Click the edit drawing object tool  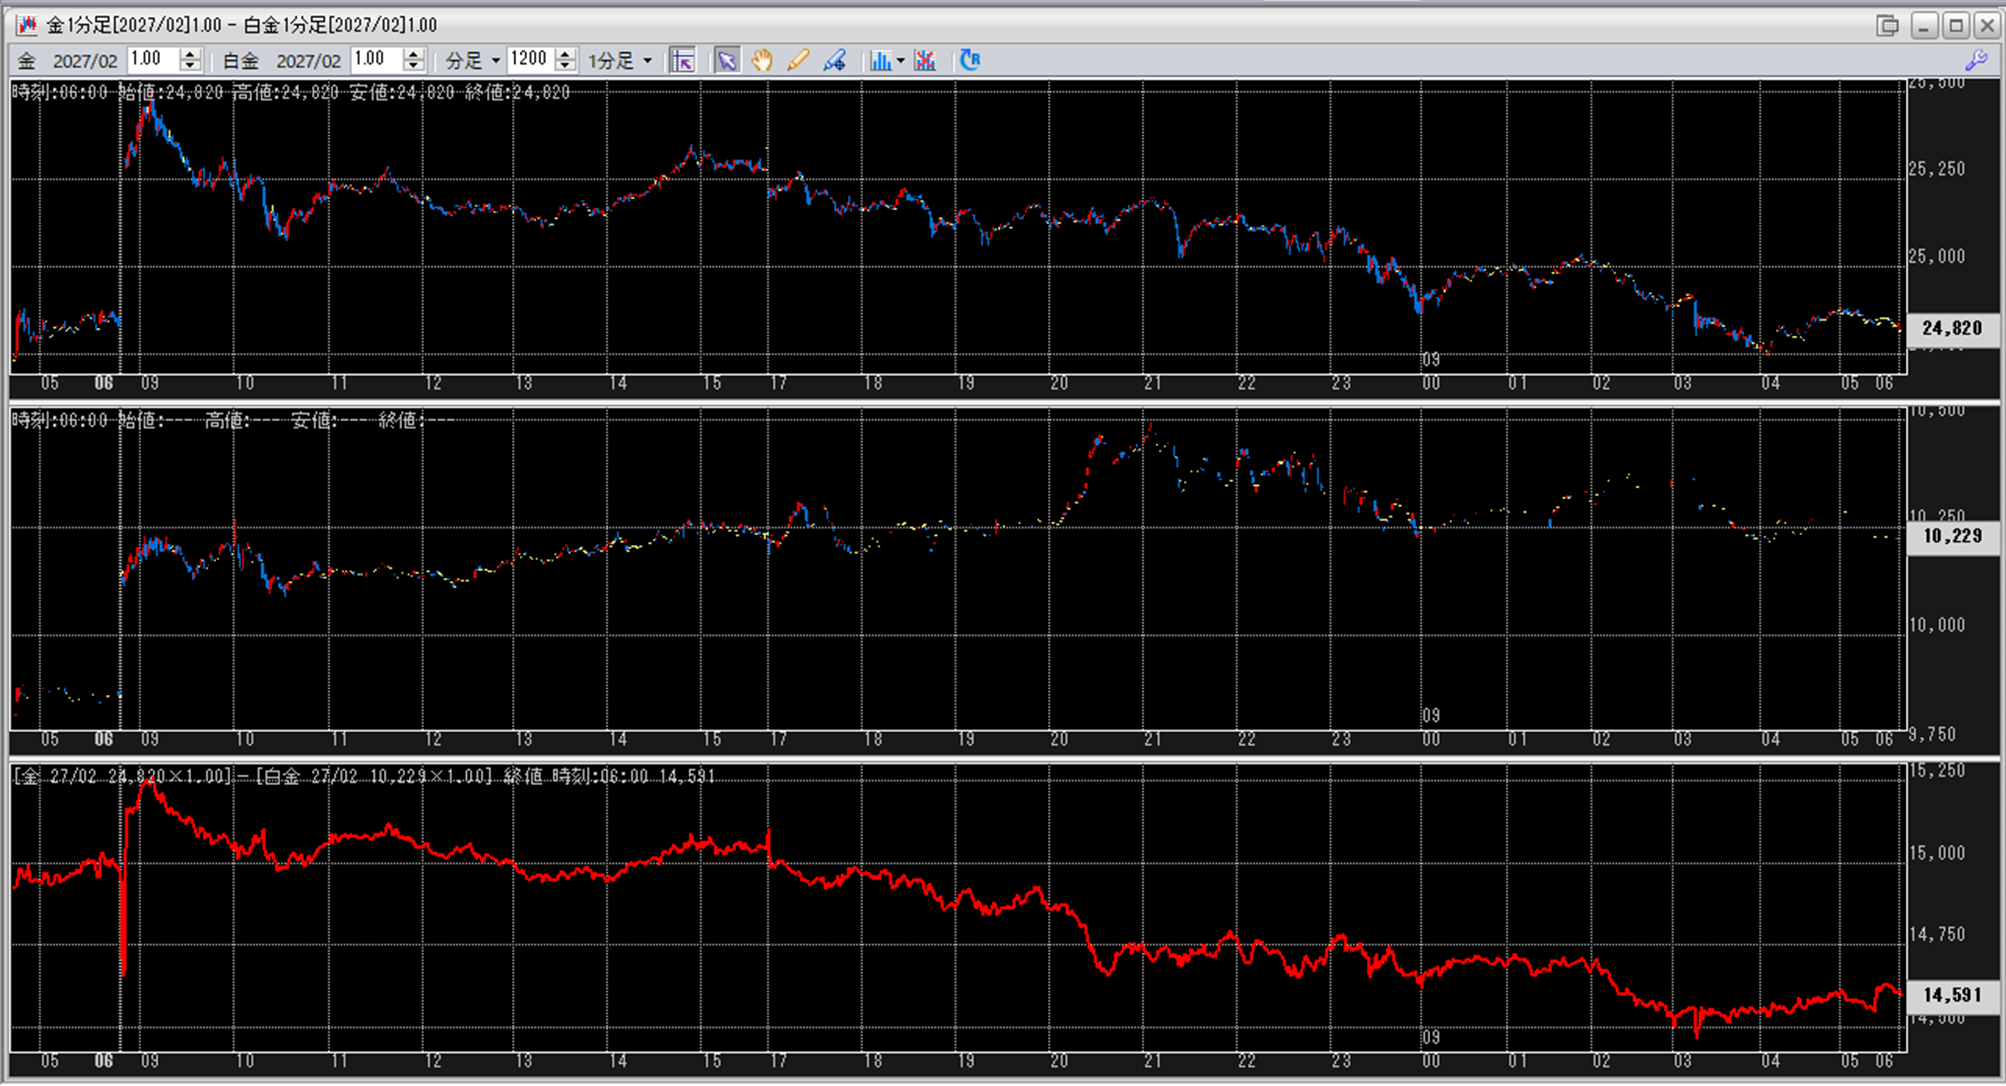click(834, 61)
